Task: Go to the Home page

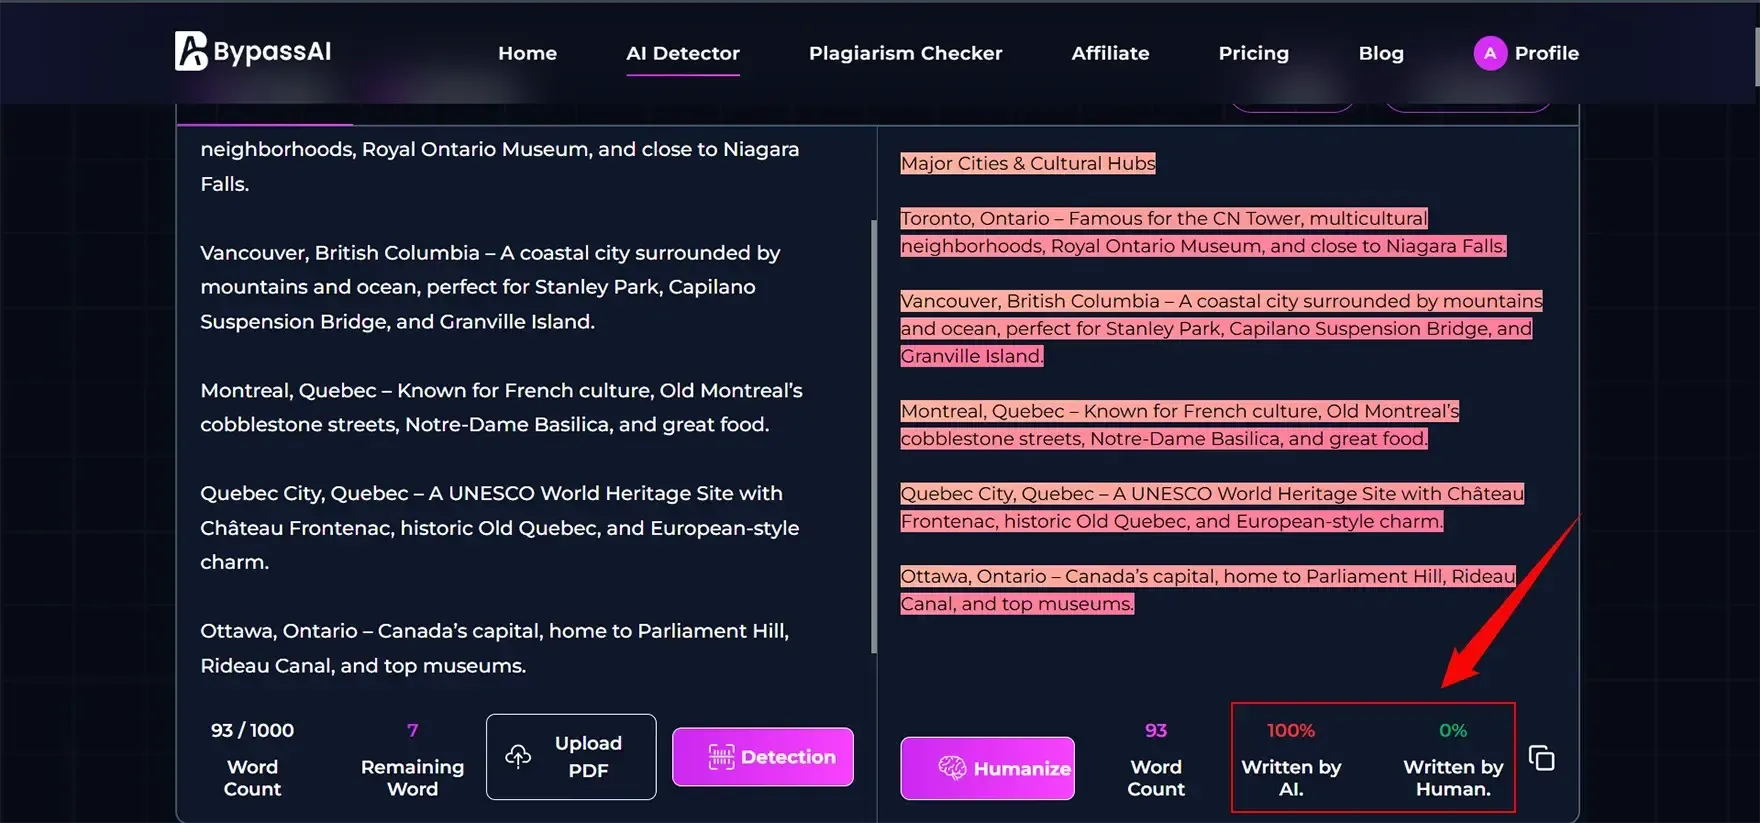Action: point(527,53)
